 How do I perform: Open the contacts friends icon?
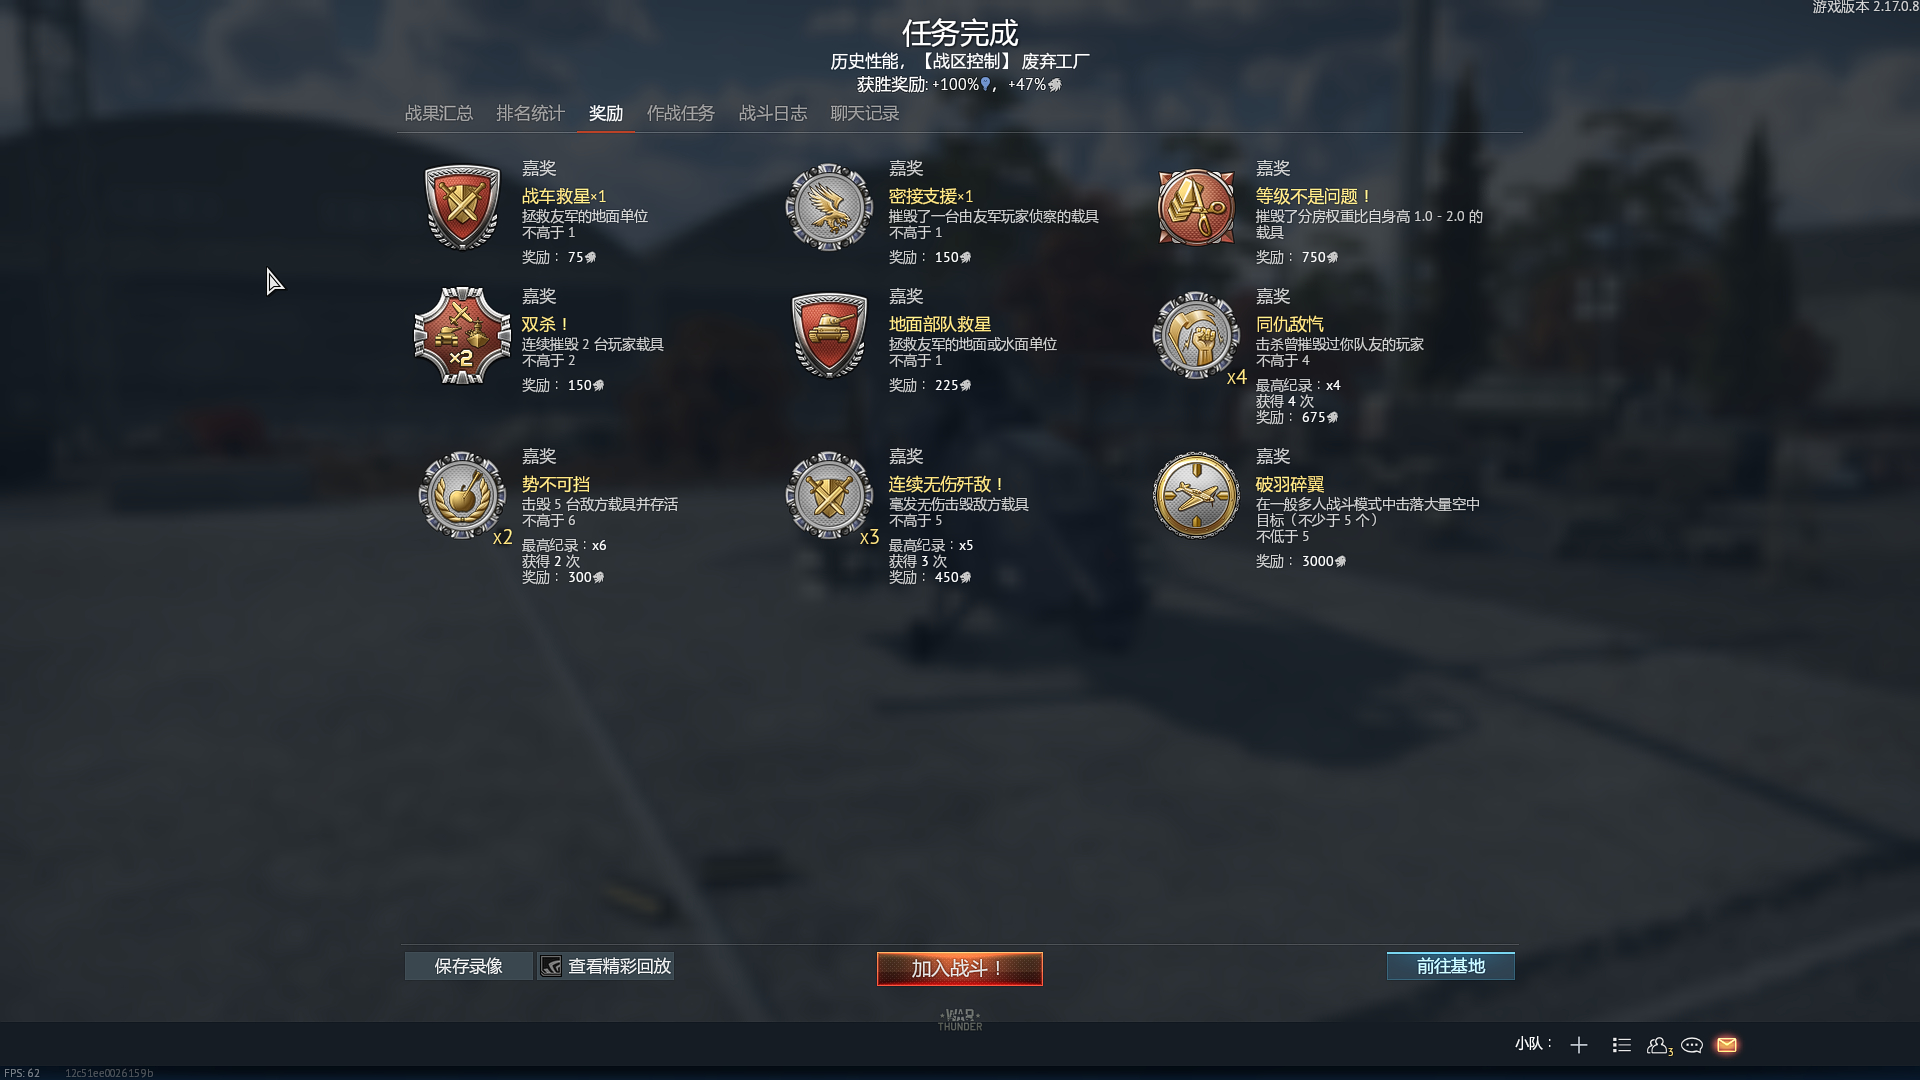pyautogui.click(x=1659, y=1045)
